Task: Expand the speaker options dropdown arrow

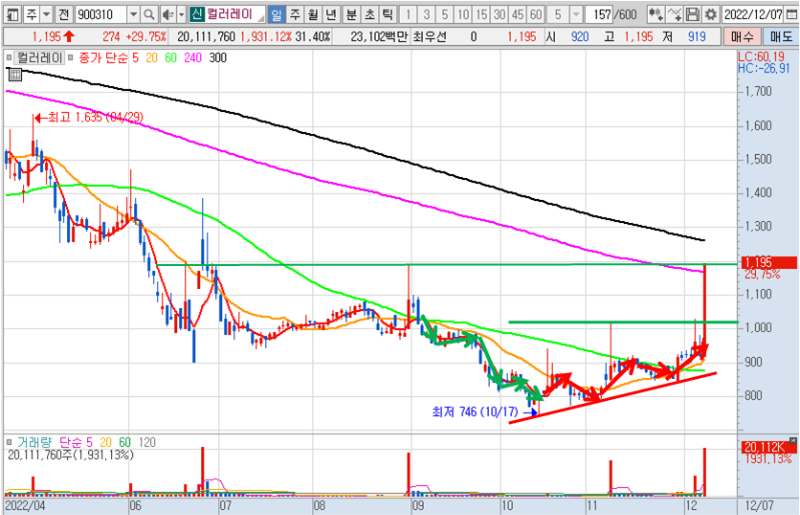Action: (x=181, y=15)
